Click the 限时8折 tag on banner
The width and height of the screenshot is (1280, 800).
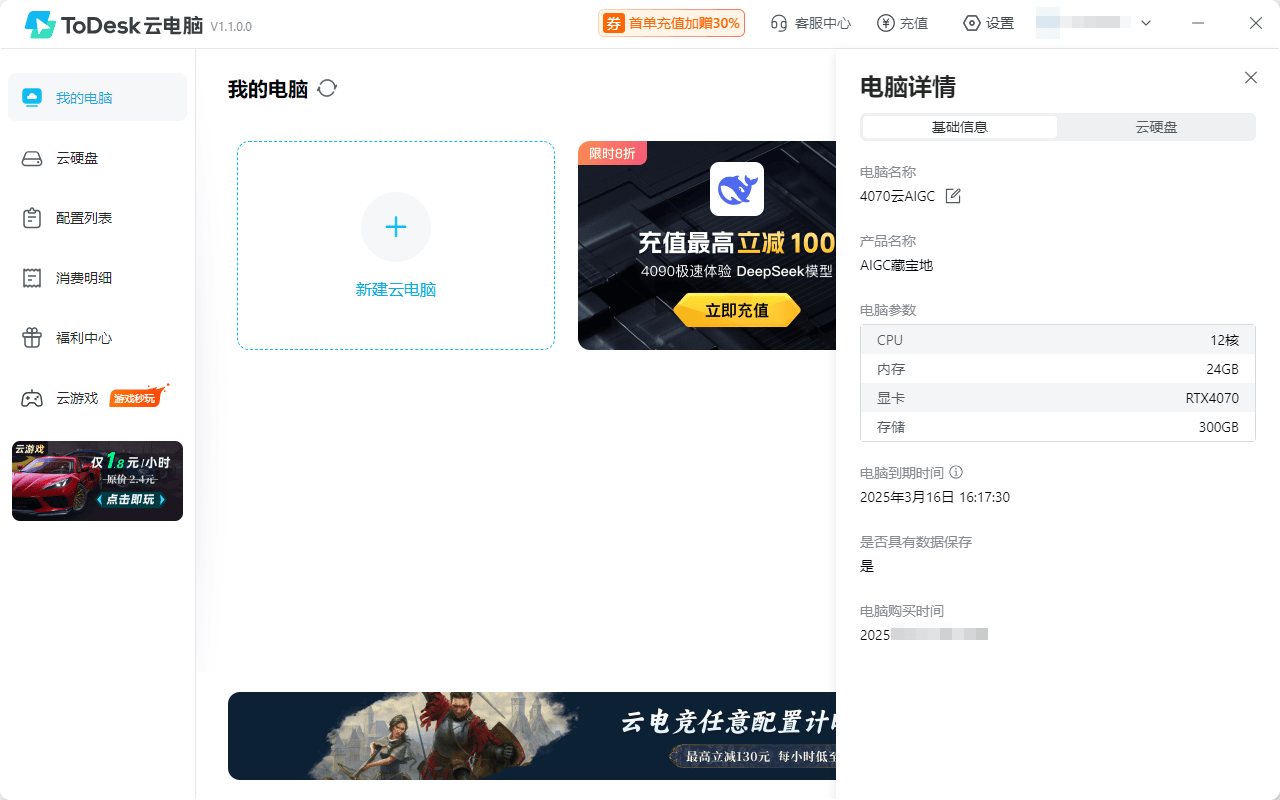tap(612, 153)
